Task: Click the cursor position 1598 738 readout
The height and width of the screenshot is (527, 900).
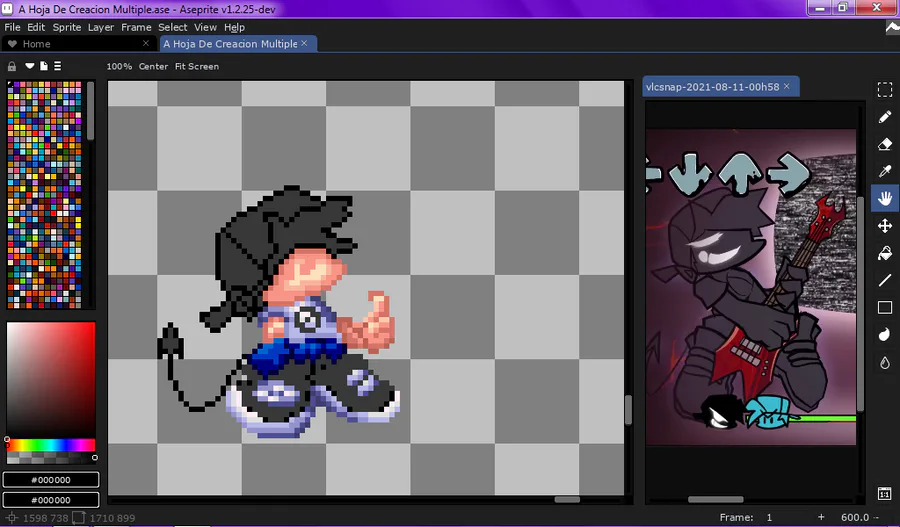Action: coord(38,518)
